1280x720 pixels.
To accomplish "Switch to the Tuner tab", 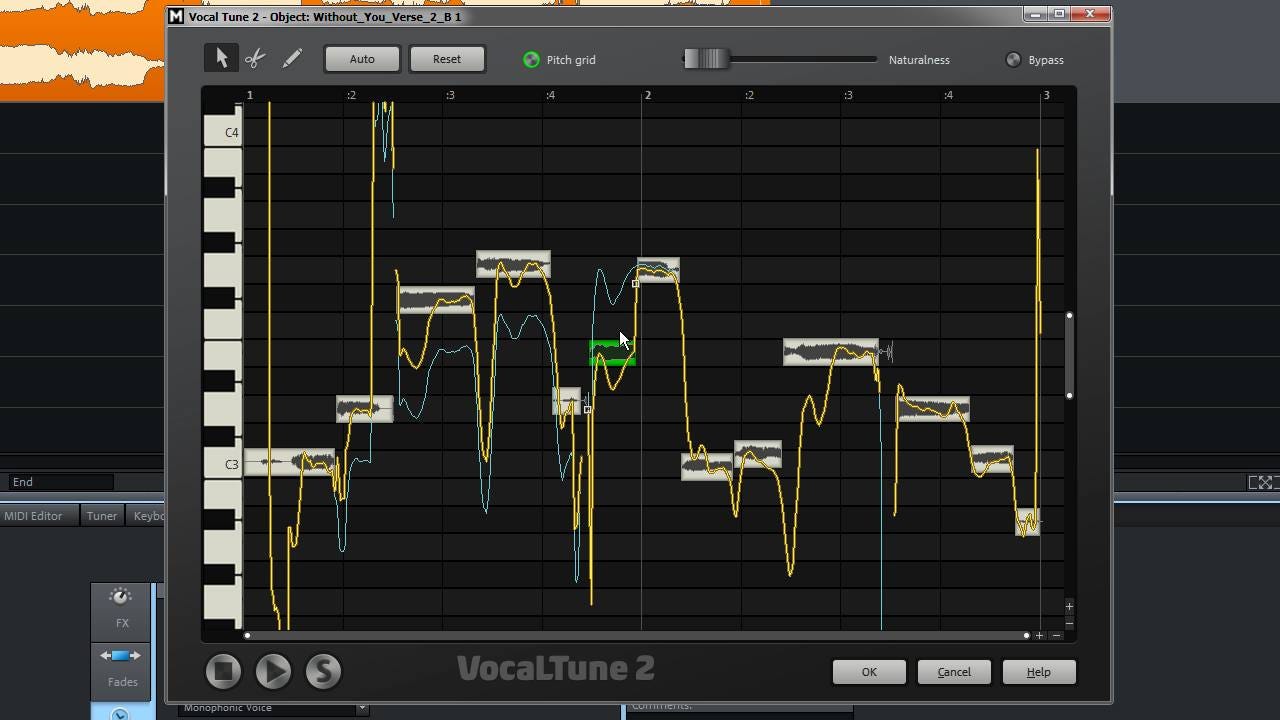I will click(101, 516).
